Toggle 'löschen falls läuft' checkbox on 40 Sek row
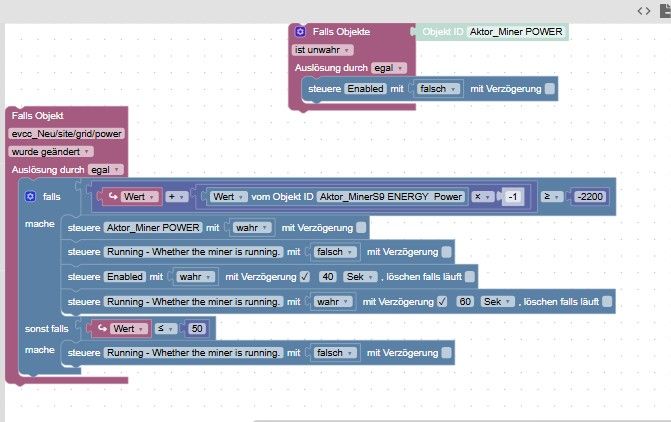 coord(470,276)
